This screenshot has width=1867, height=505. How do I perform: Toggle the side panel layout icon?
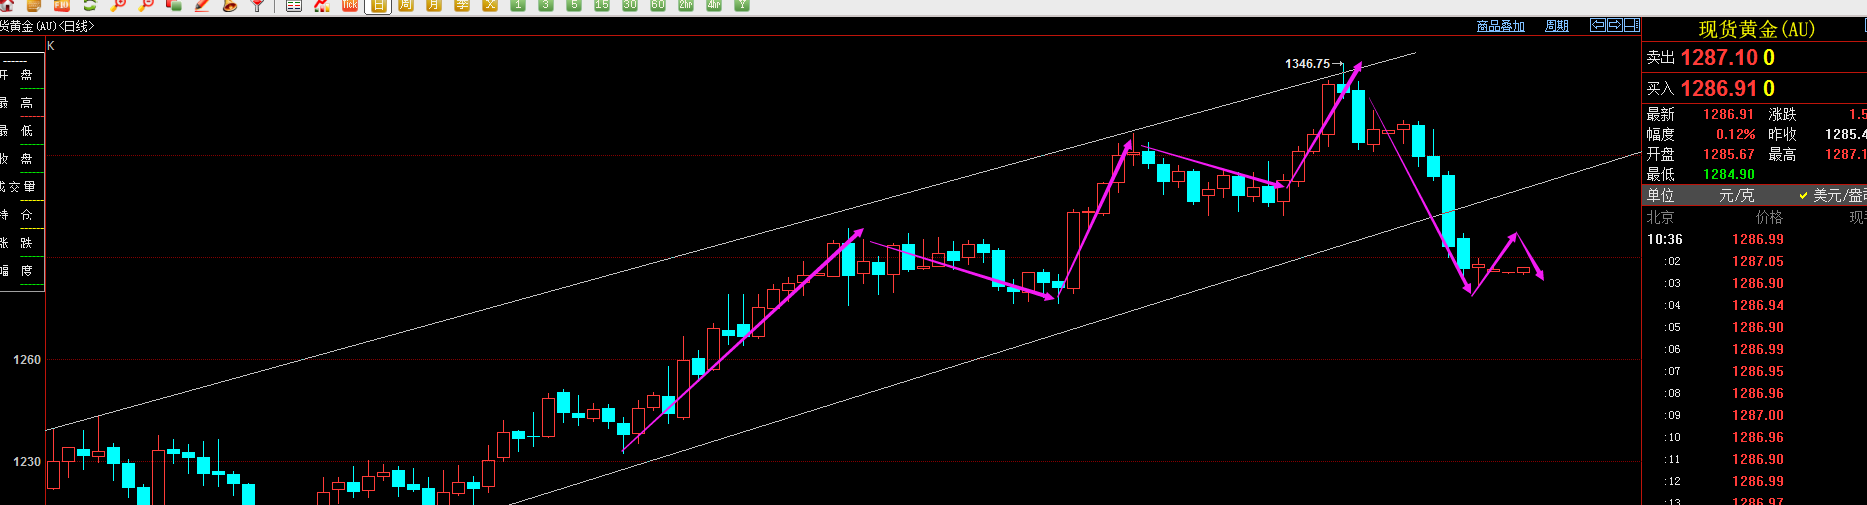click(x=1632, y=25)
